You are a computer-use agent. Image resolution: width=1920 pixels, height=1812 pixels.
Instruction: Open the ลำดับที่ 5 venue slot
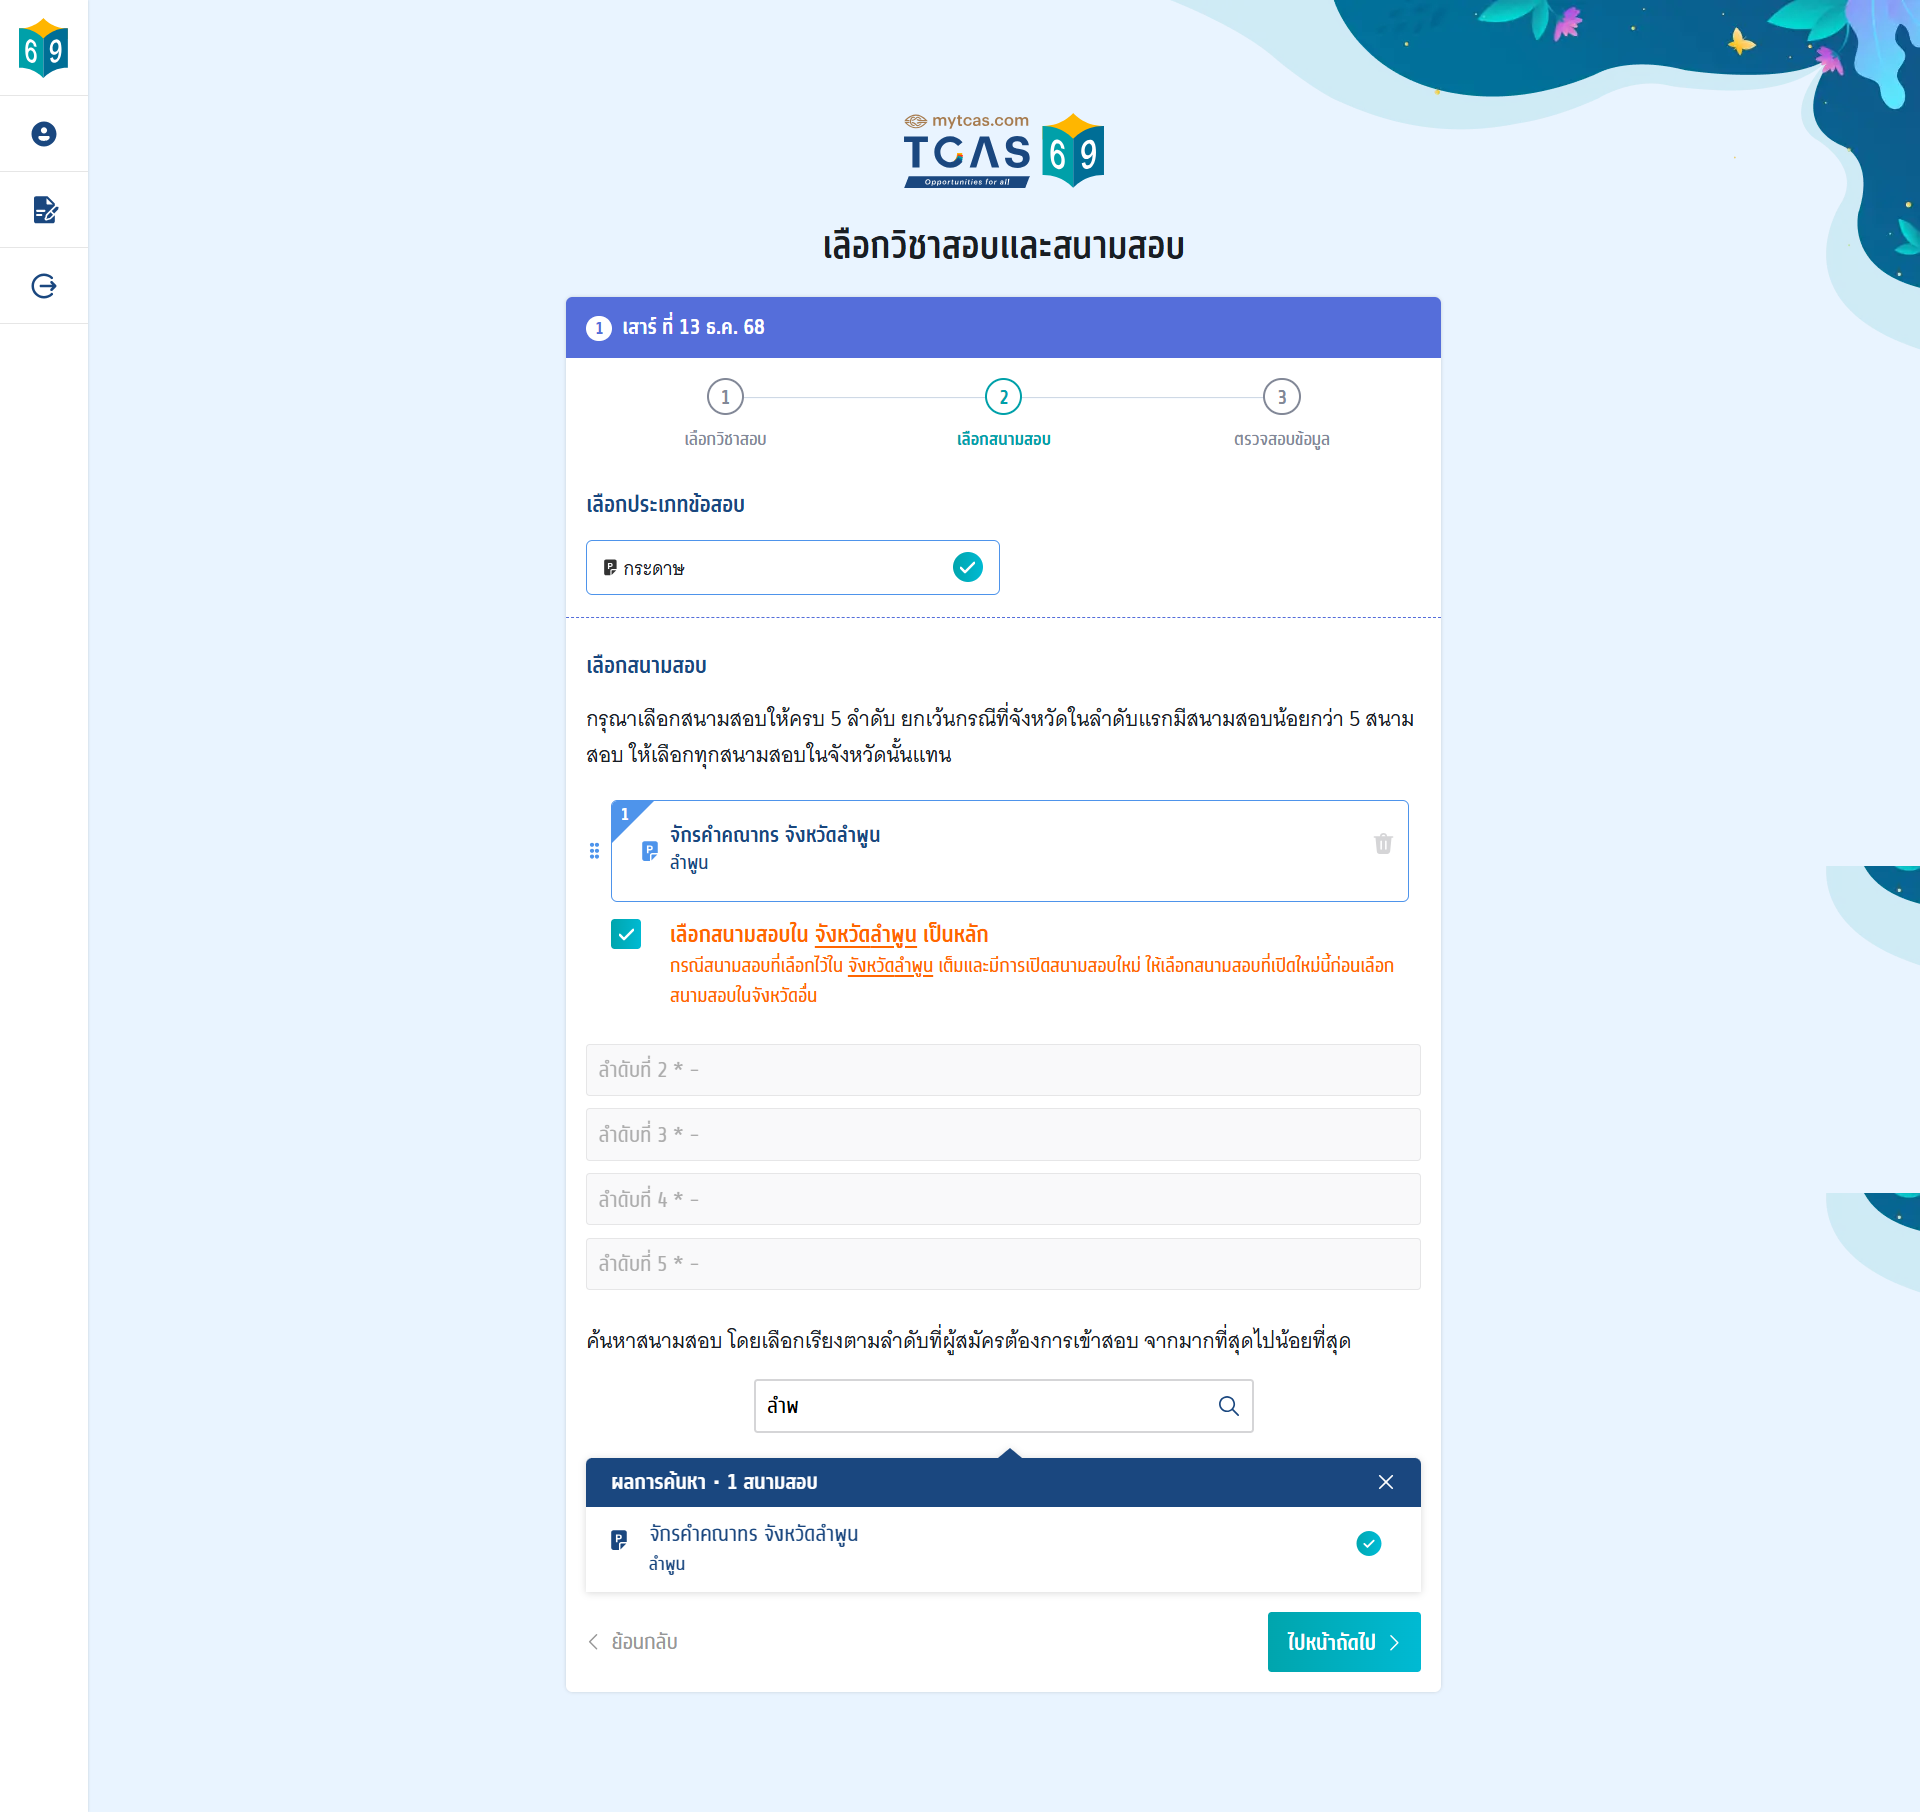[1003, 1264]
